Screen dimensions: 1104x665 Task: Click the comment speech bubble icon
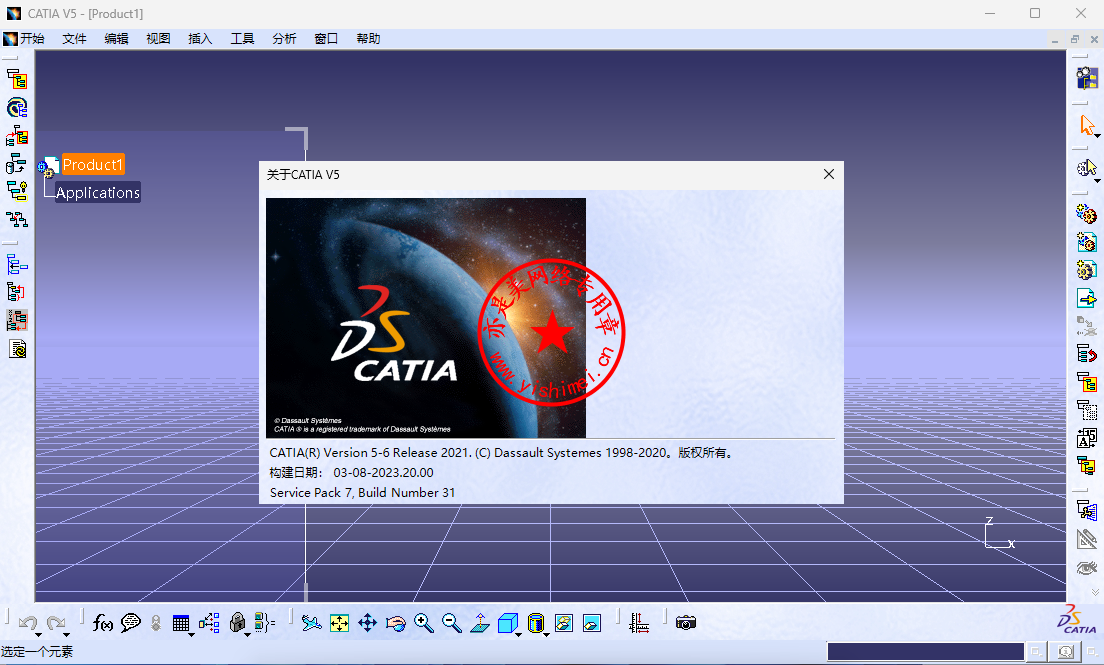click(x=130, y=623)
